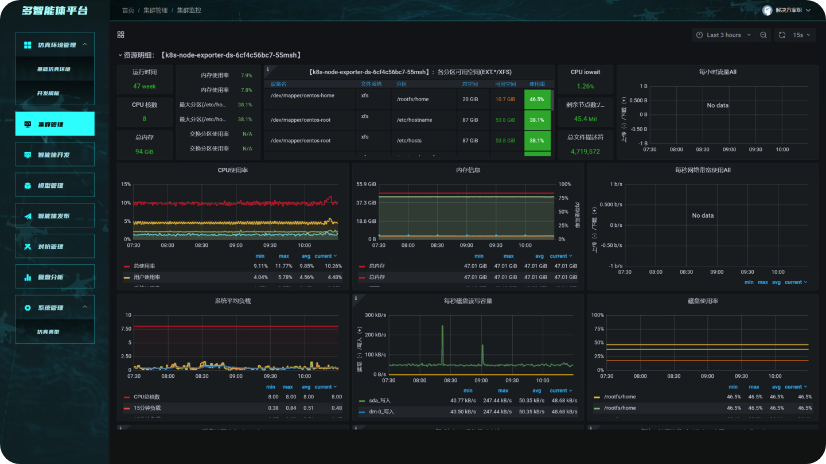Open the Last 3 hours time range dropdown
The height and width of the screenshot is (464, 826).
coord(722,35)
